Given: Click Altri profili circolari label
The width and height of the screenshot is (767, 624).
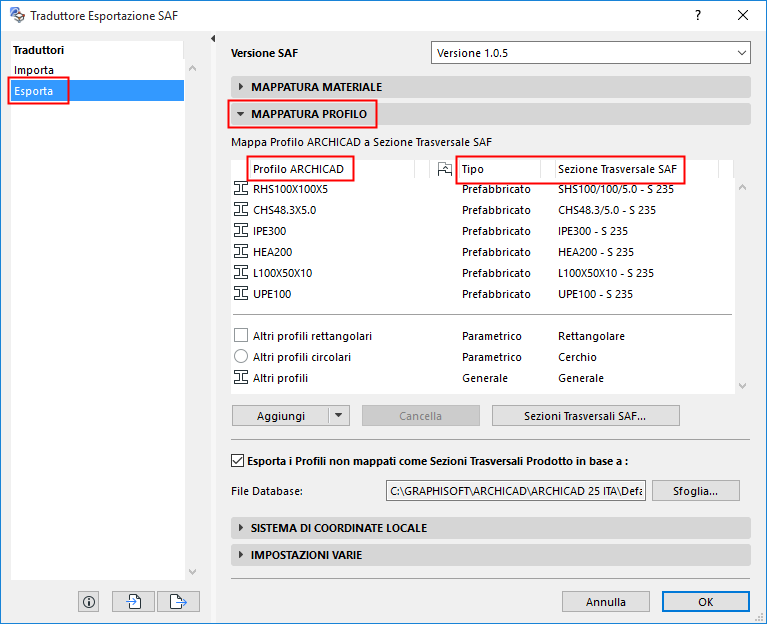Looking at the screenshot, I should [302, 357].
